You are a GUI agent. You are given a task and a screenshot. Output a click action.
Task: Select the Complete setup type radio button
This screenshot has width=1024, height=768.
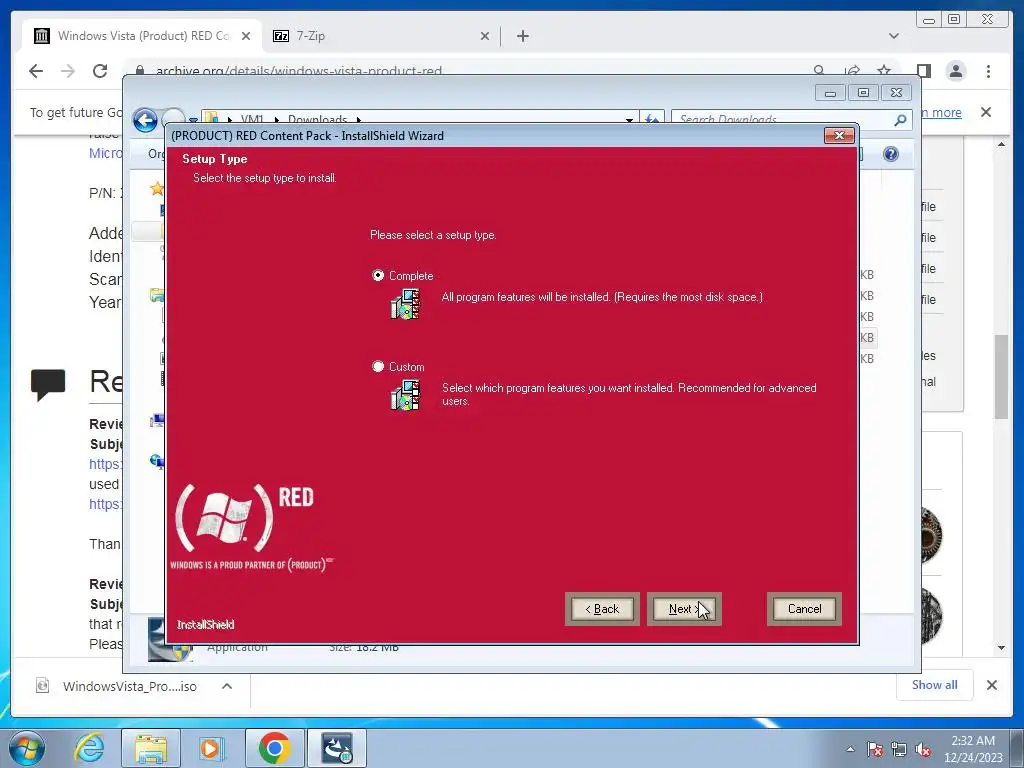tap(378, 276)
